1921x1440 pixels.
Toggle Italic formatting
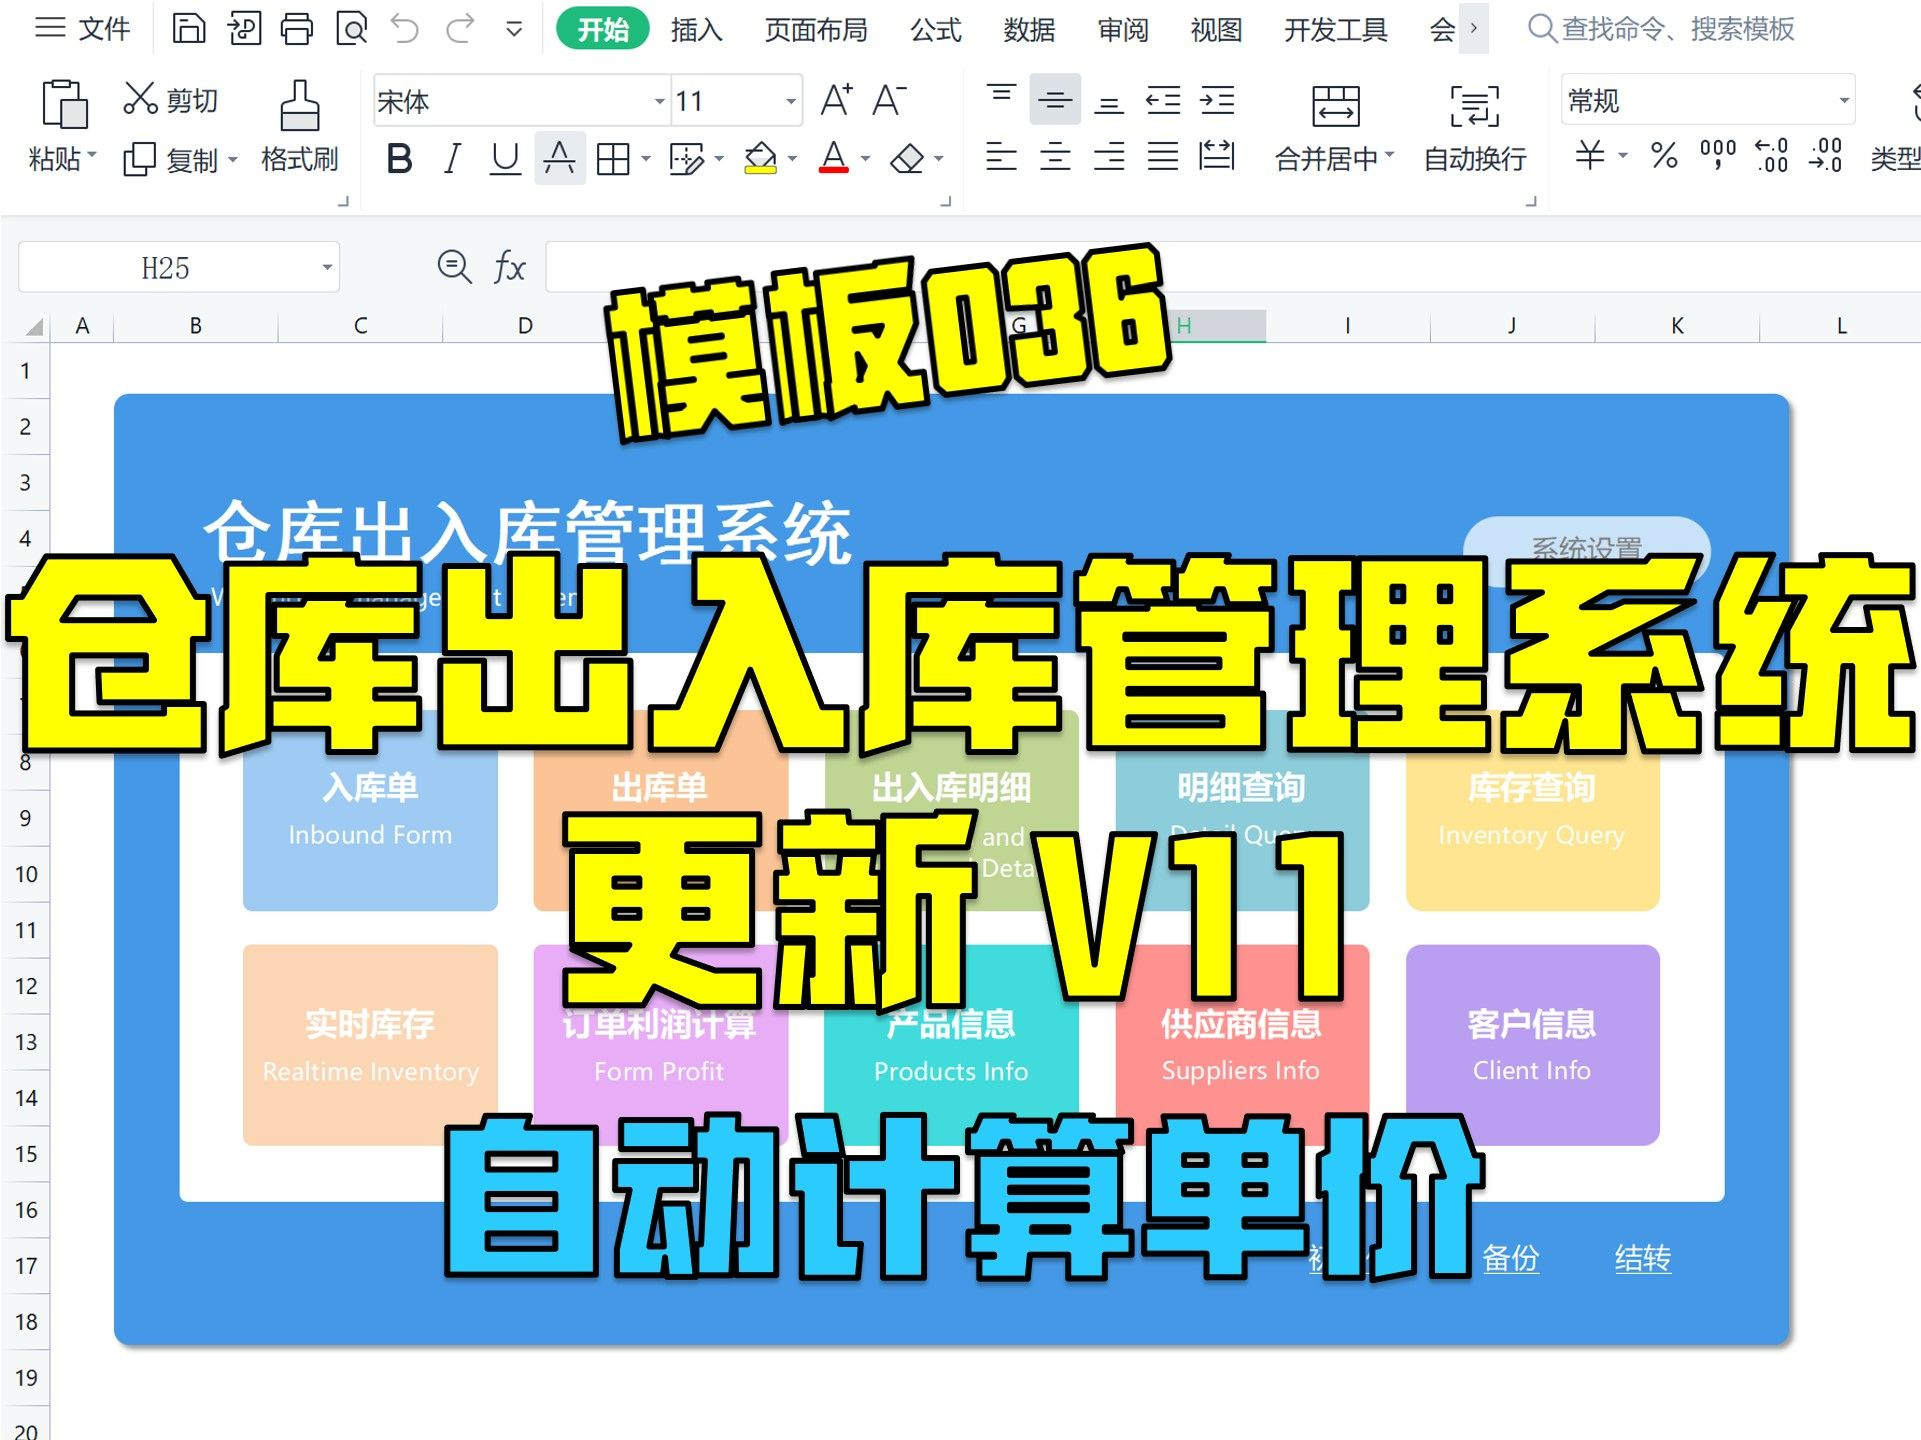coord(452,158)
